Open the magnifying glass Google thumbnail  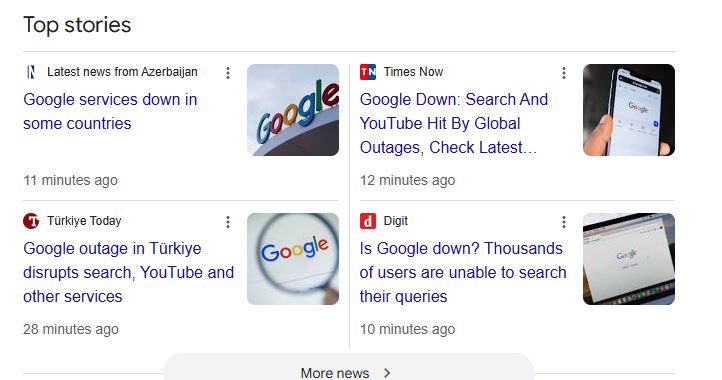coord(293,259)
